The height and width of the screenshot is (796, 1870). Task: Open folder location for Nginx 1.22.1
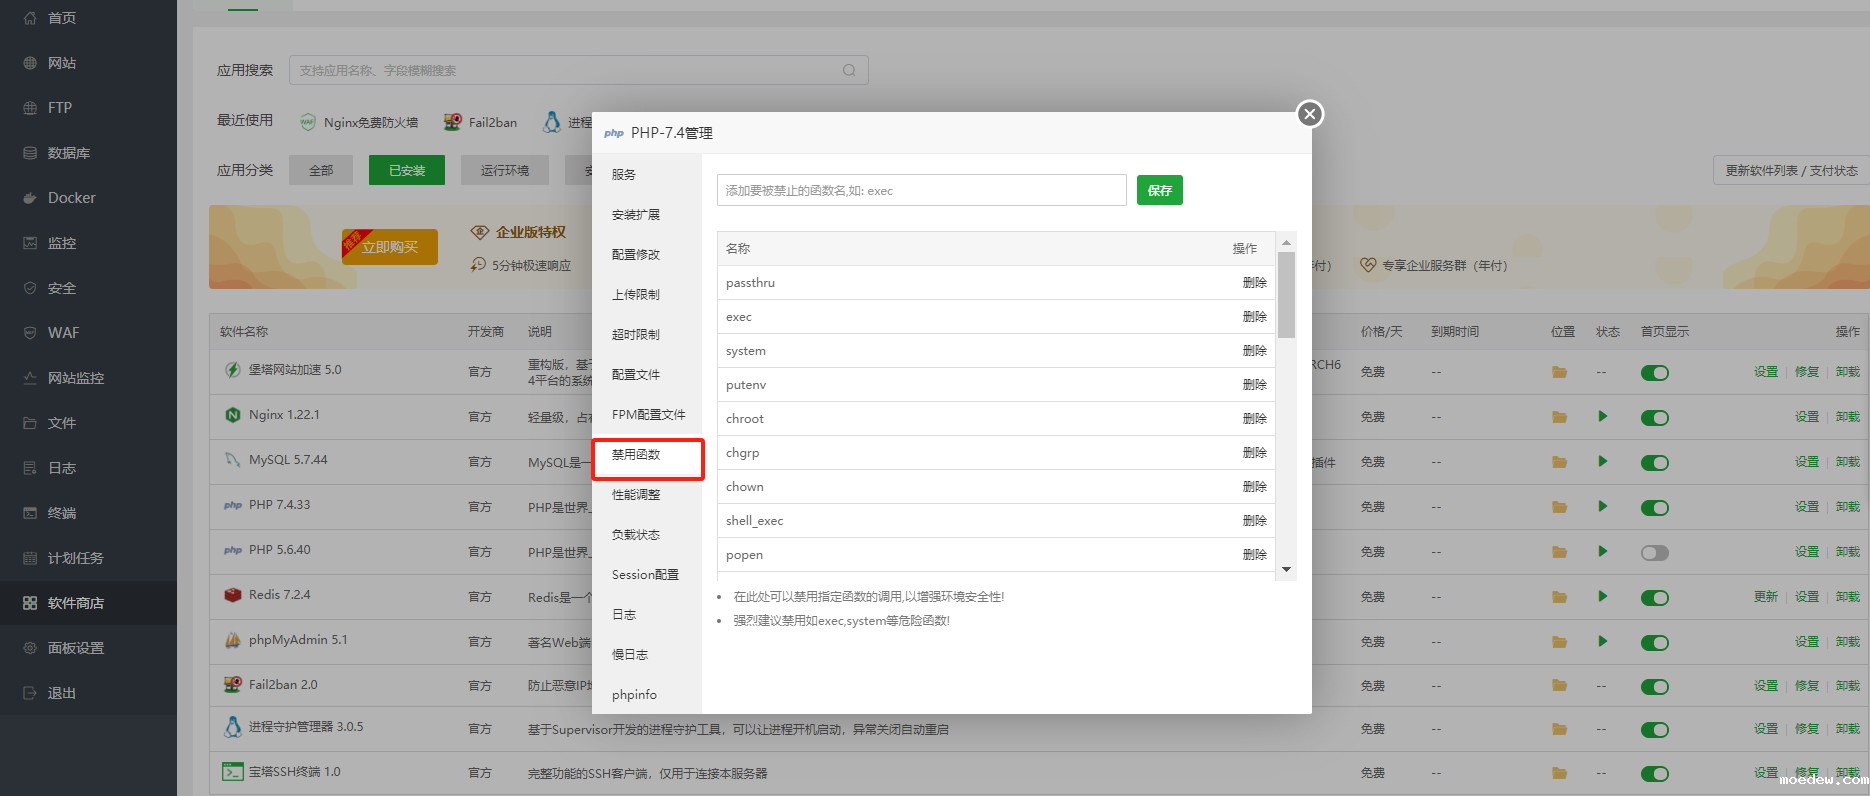[1559, 417]
